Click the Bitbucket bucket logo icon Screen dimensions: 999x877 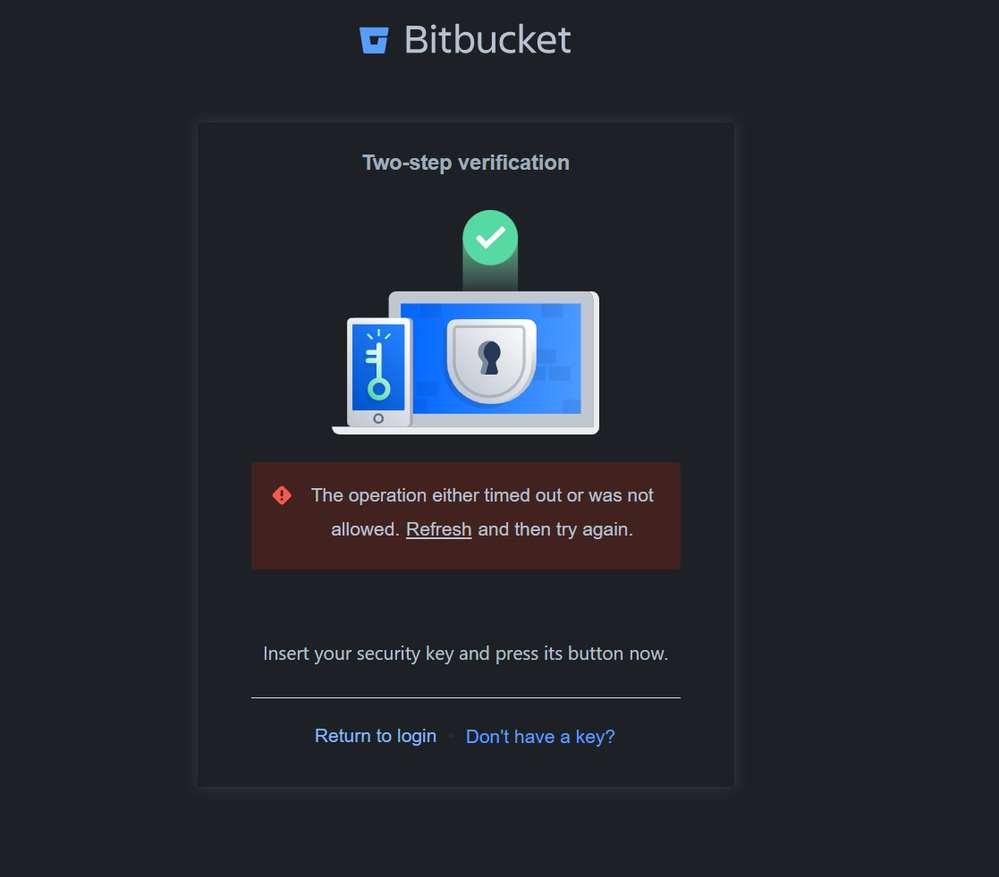[374, 40]
